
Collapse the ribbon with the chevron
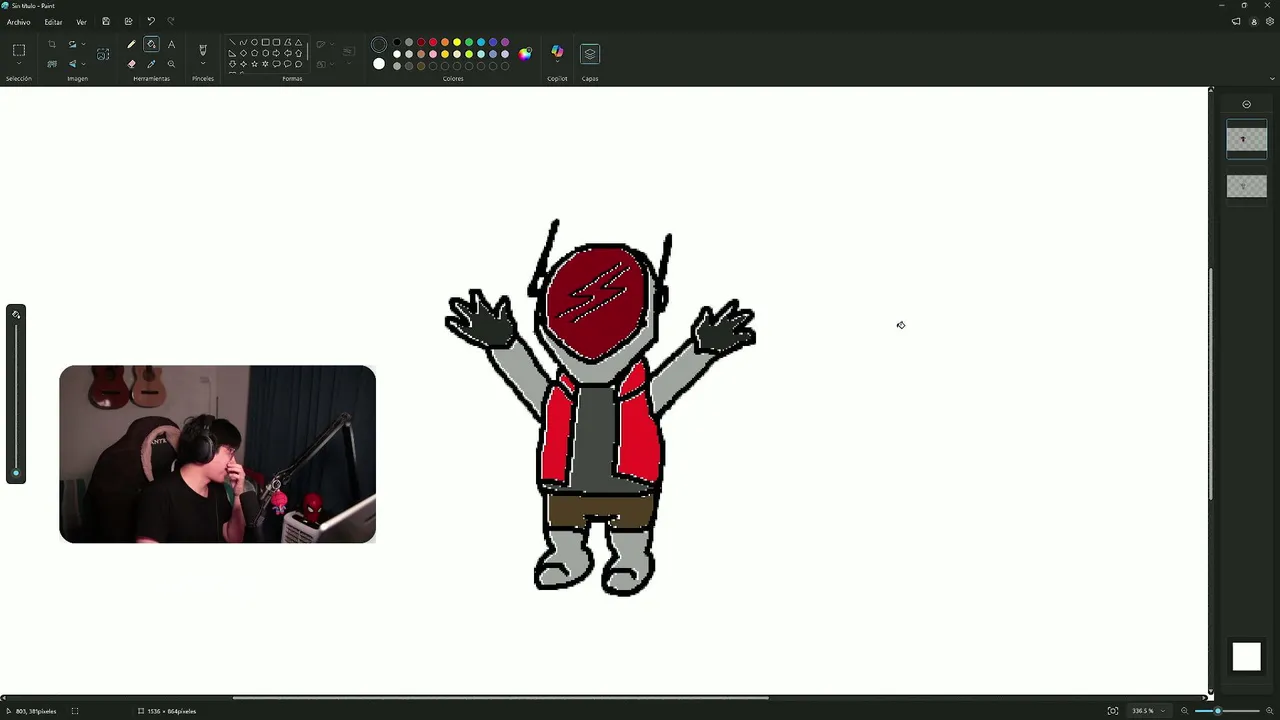[x=1272, y=78]
